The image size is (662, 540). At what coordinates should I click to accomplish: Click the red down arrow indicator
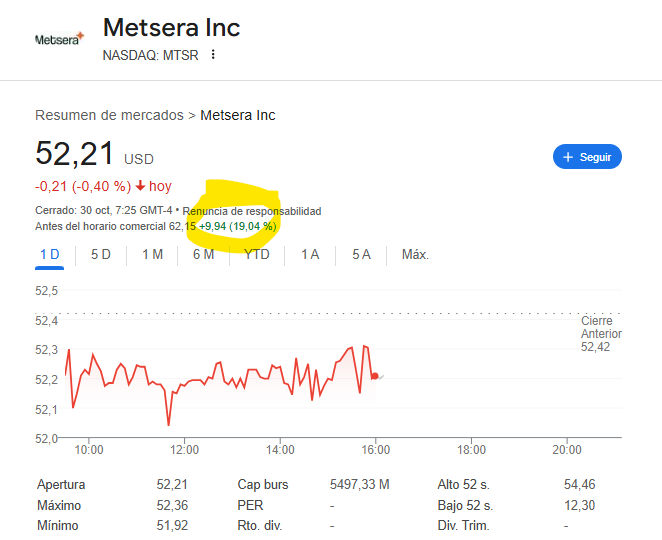(141, 186)
